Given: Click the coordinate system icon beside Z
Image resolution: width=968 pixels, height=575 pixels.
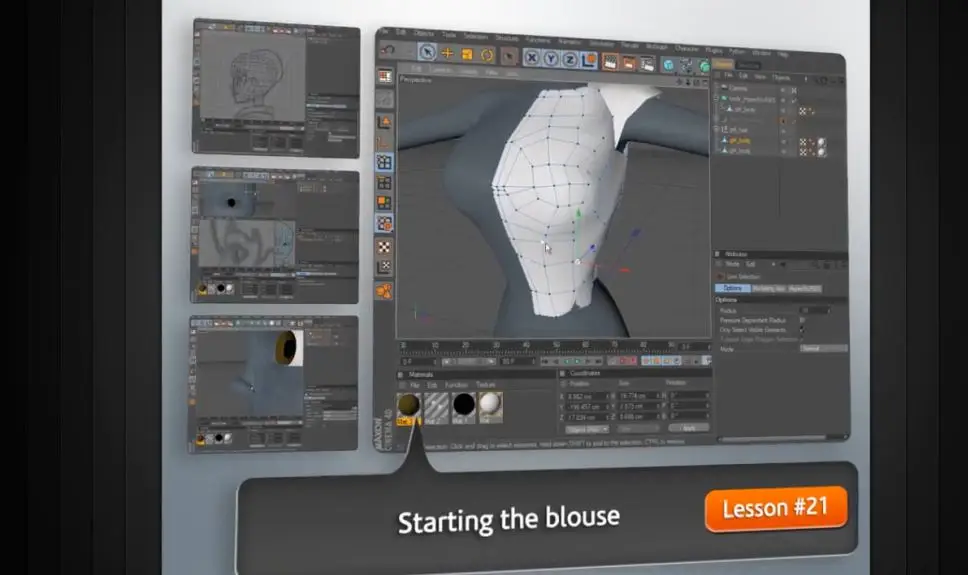Looking at the screenshot, I should pos(588,61).
